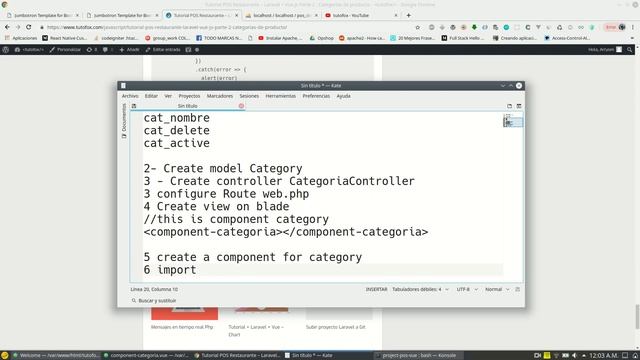Open the 'Instalar Apache...' bookmark
Screen dimensions: 640x360
(280, 38)
